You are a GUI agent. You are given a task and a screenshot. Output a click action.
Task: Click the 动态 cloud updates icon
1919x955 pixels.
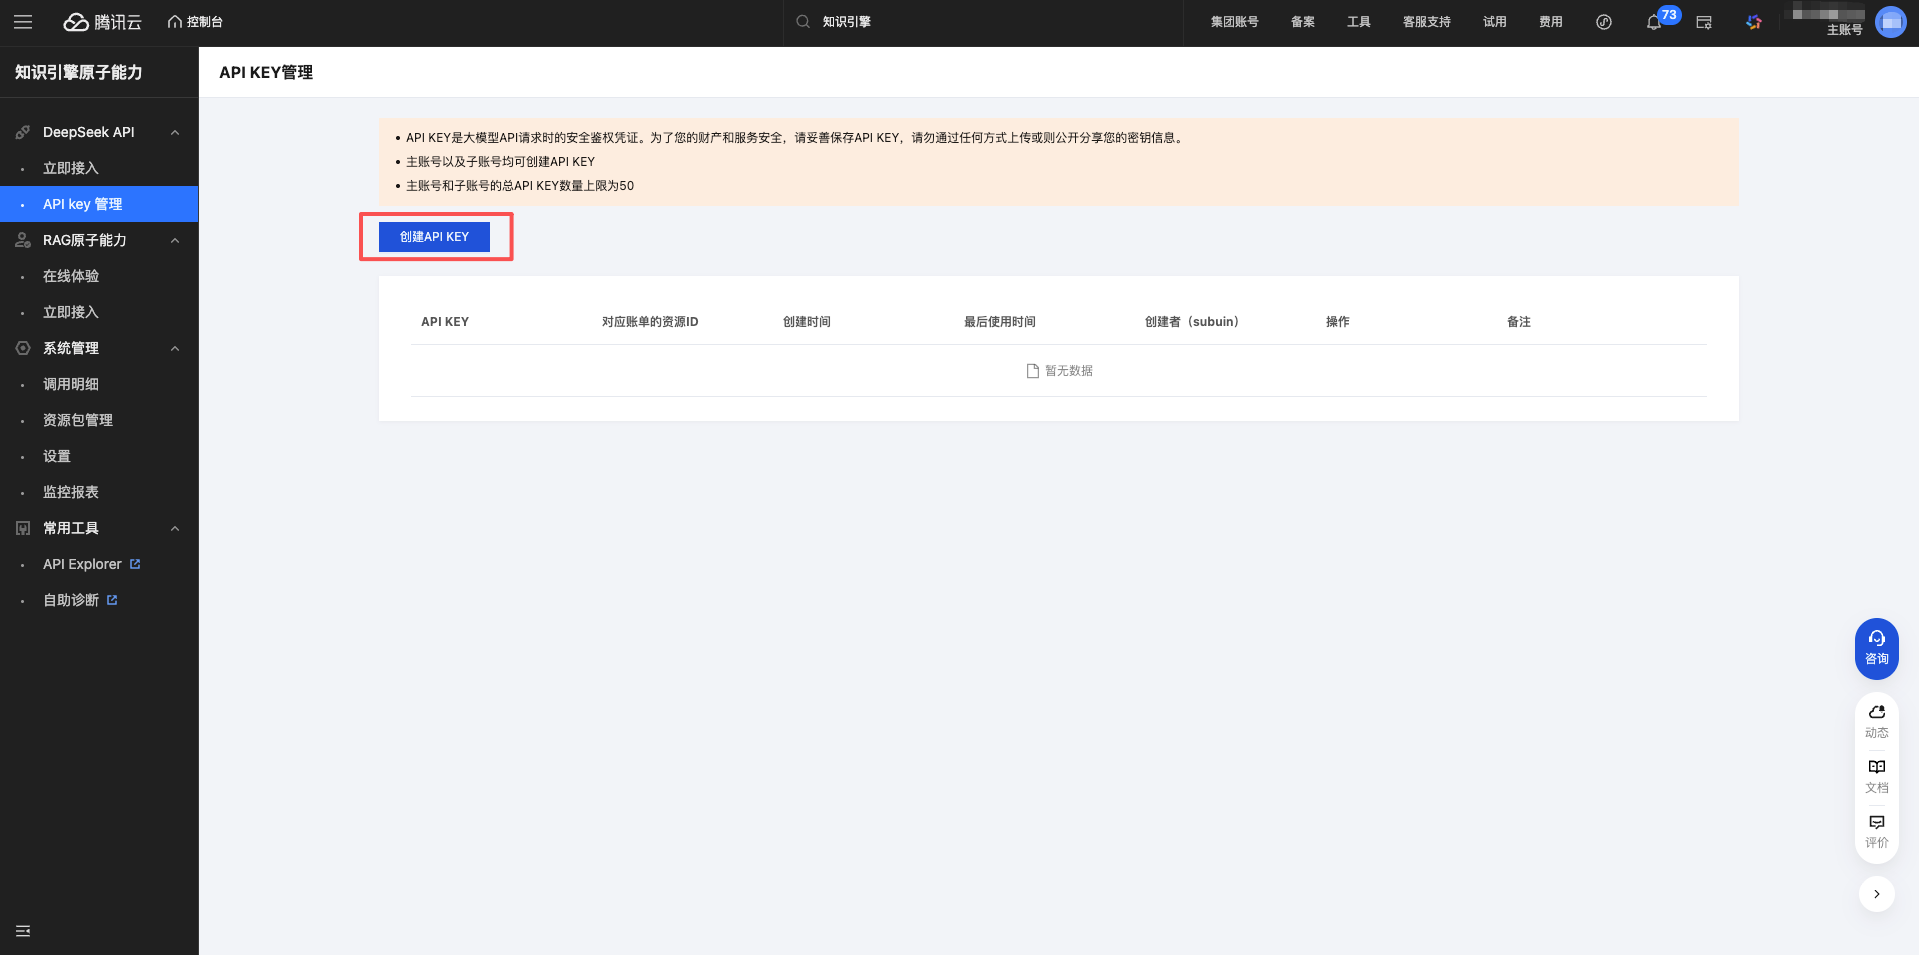click(x=1876, y=718)
